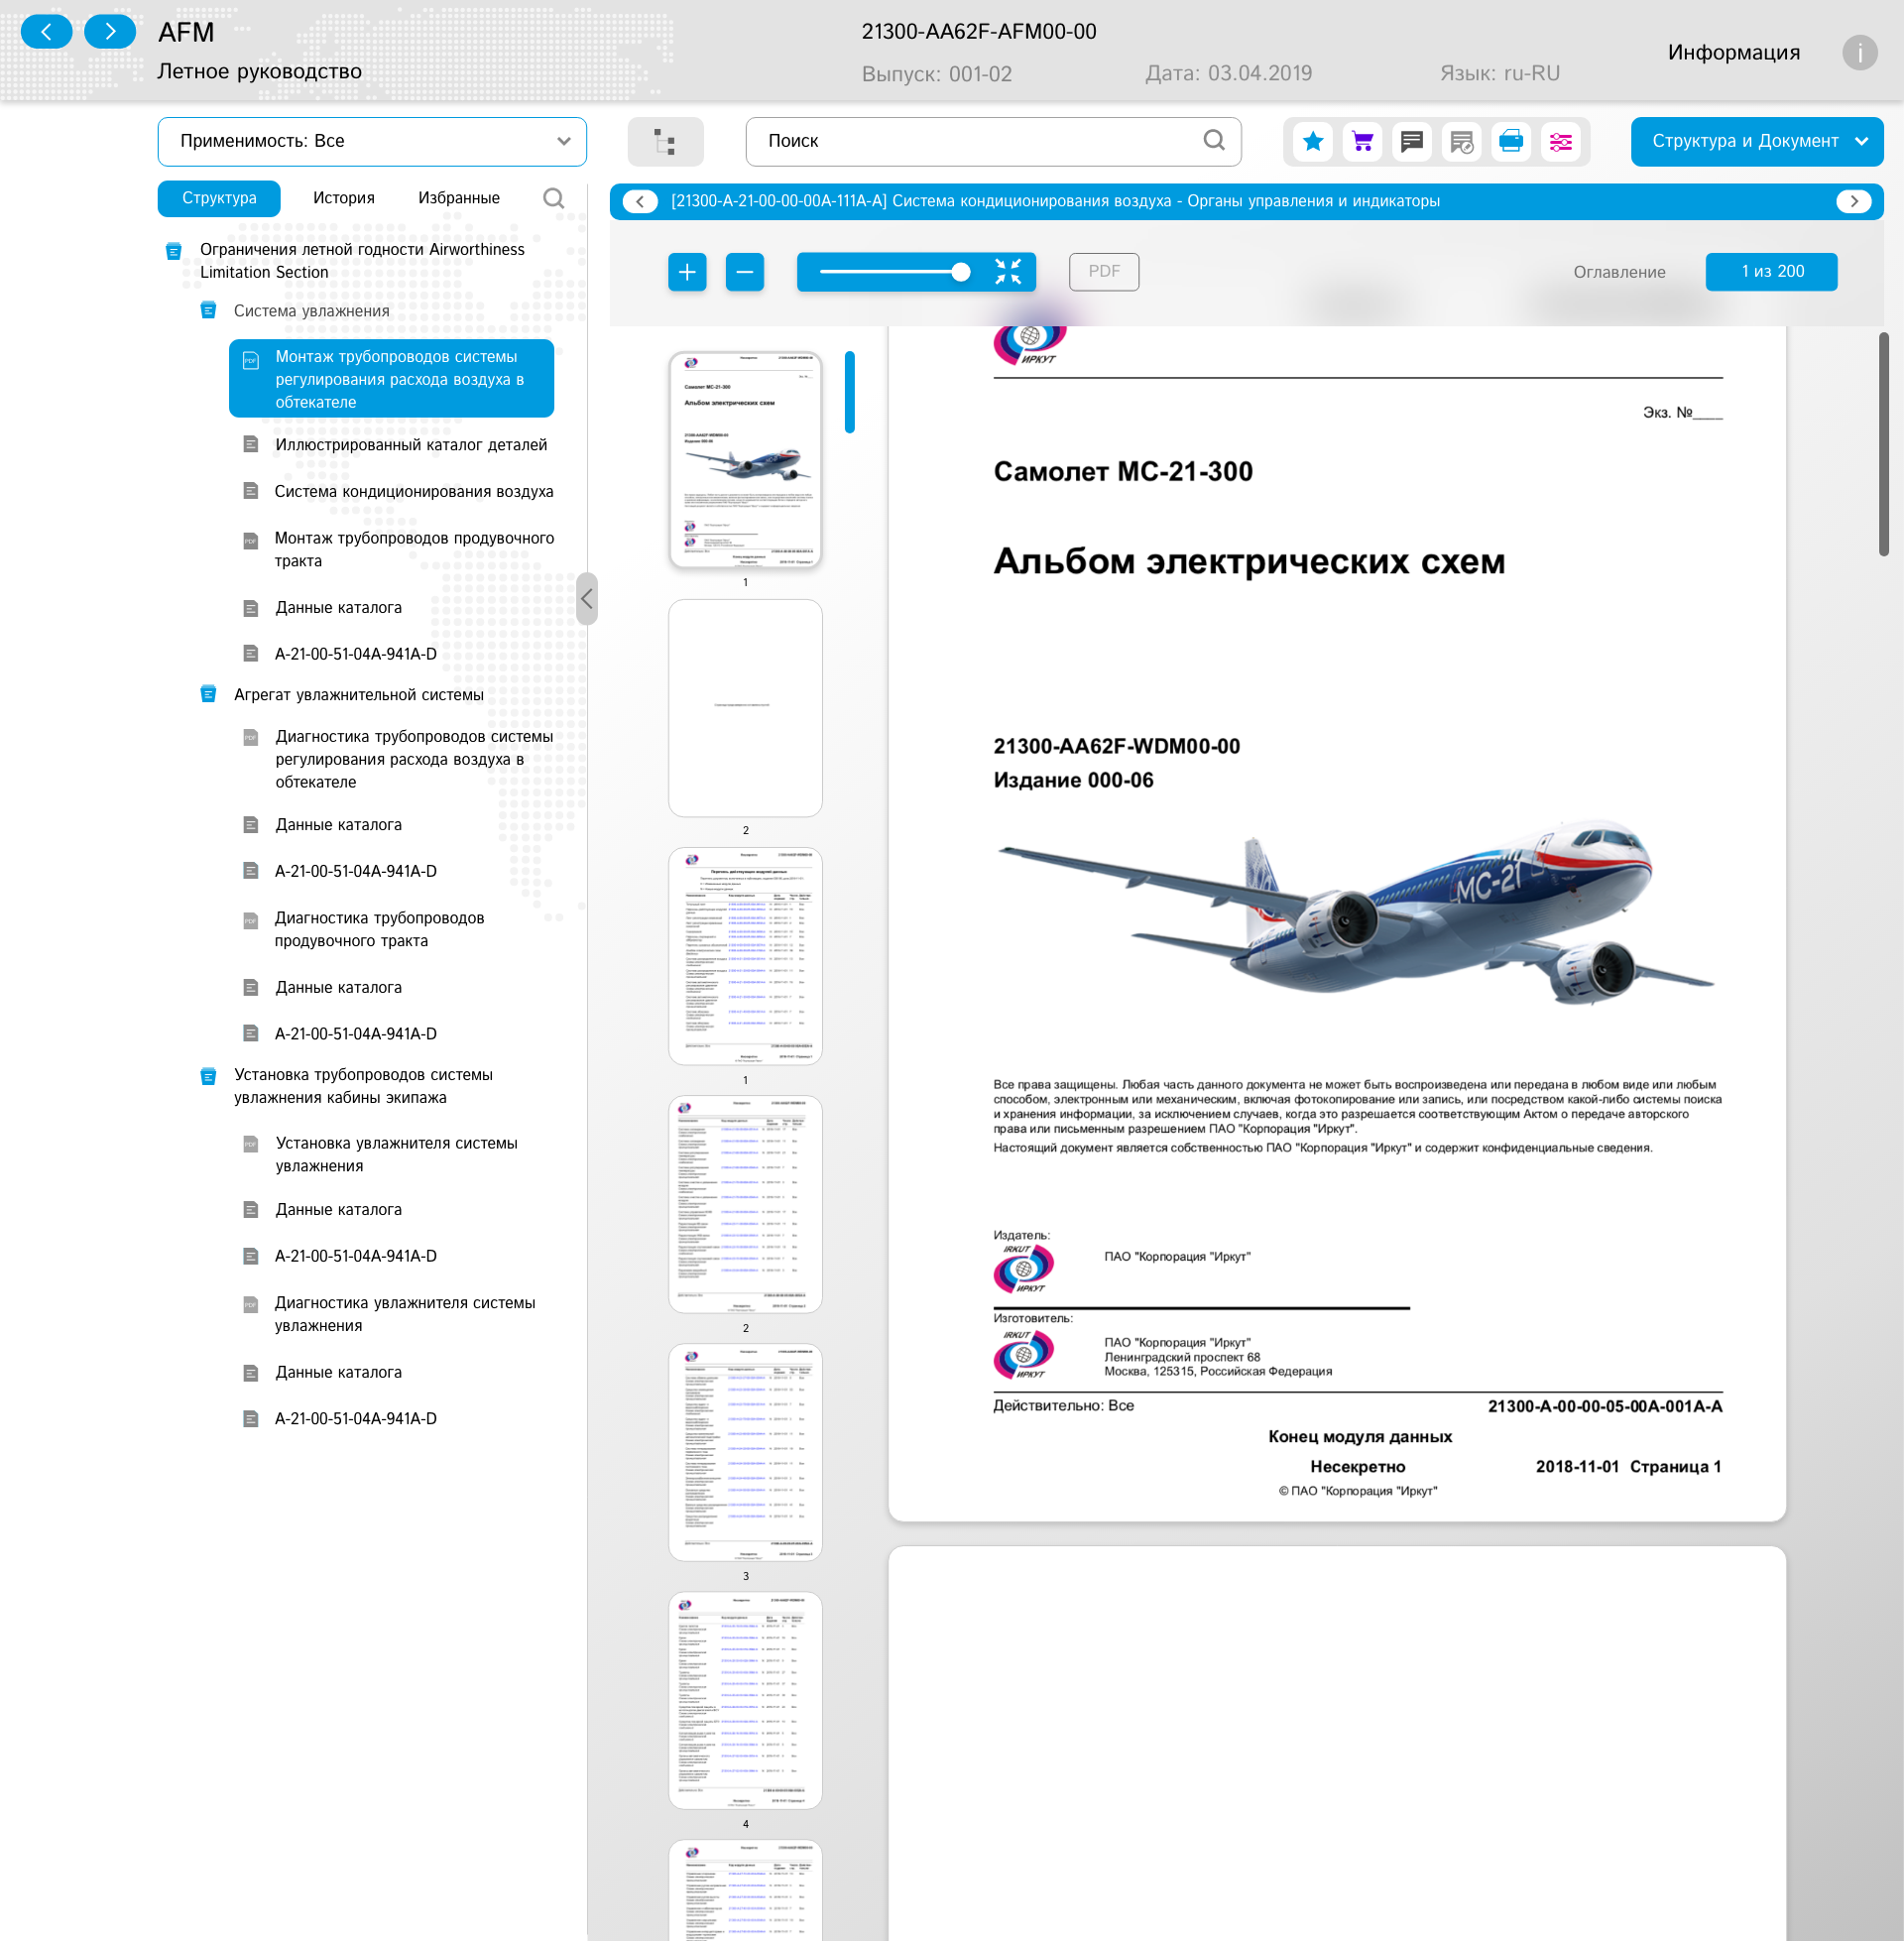Go to previous data module arrow
This screenshot has height=1941, width=1904.
point(640,201)
